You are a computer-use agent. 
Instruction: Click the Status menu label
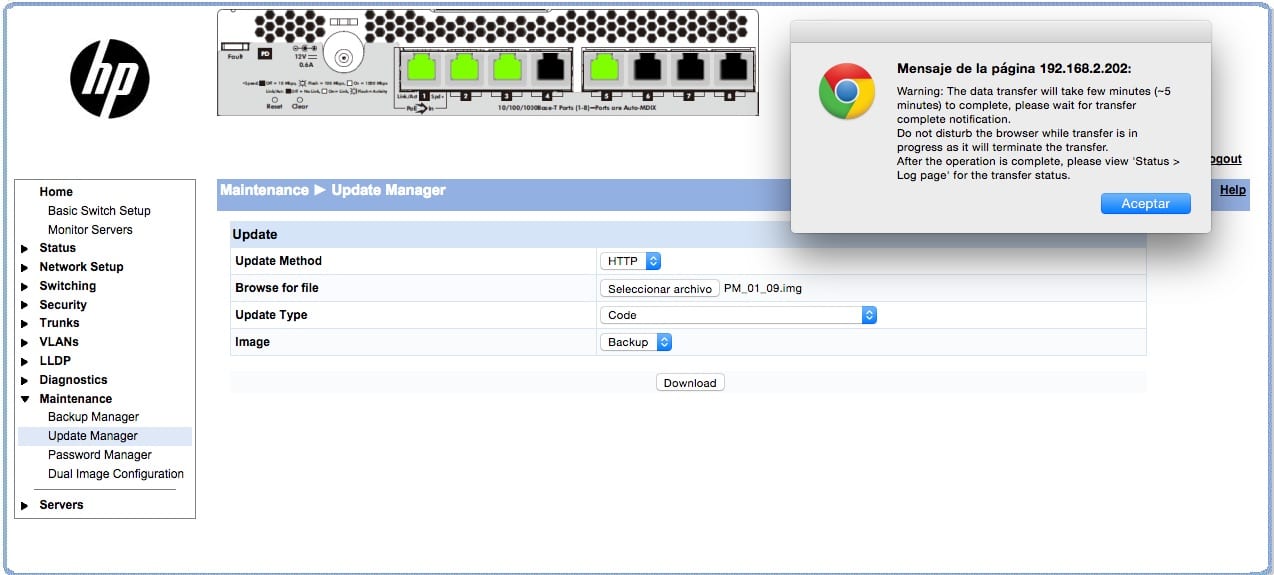point(57,248)
